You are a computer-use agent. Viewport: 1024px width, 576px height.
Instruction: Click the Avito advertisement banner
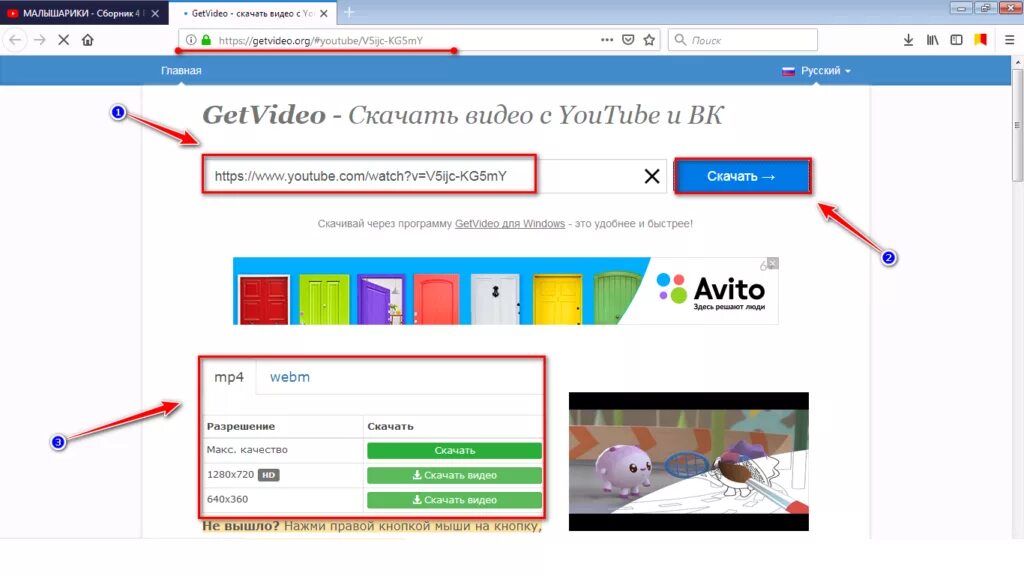[505, 291]
